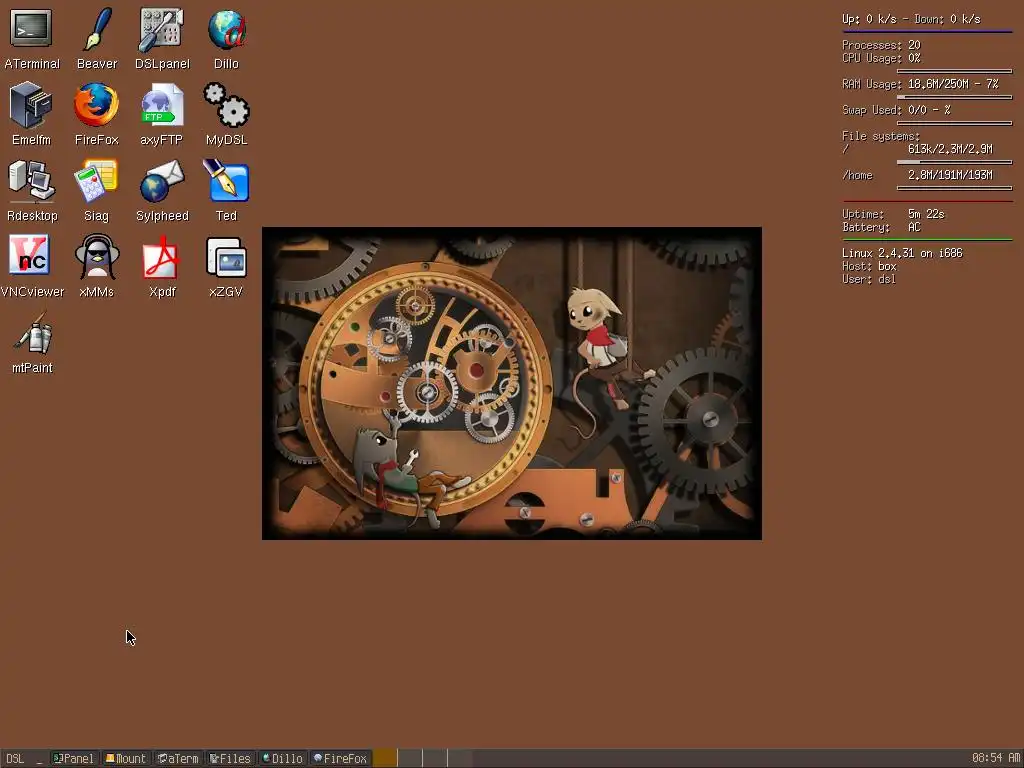Click the 08:54 AM taskbar clock
Screen dimensions: 1024x768
tap(995, 758)
